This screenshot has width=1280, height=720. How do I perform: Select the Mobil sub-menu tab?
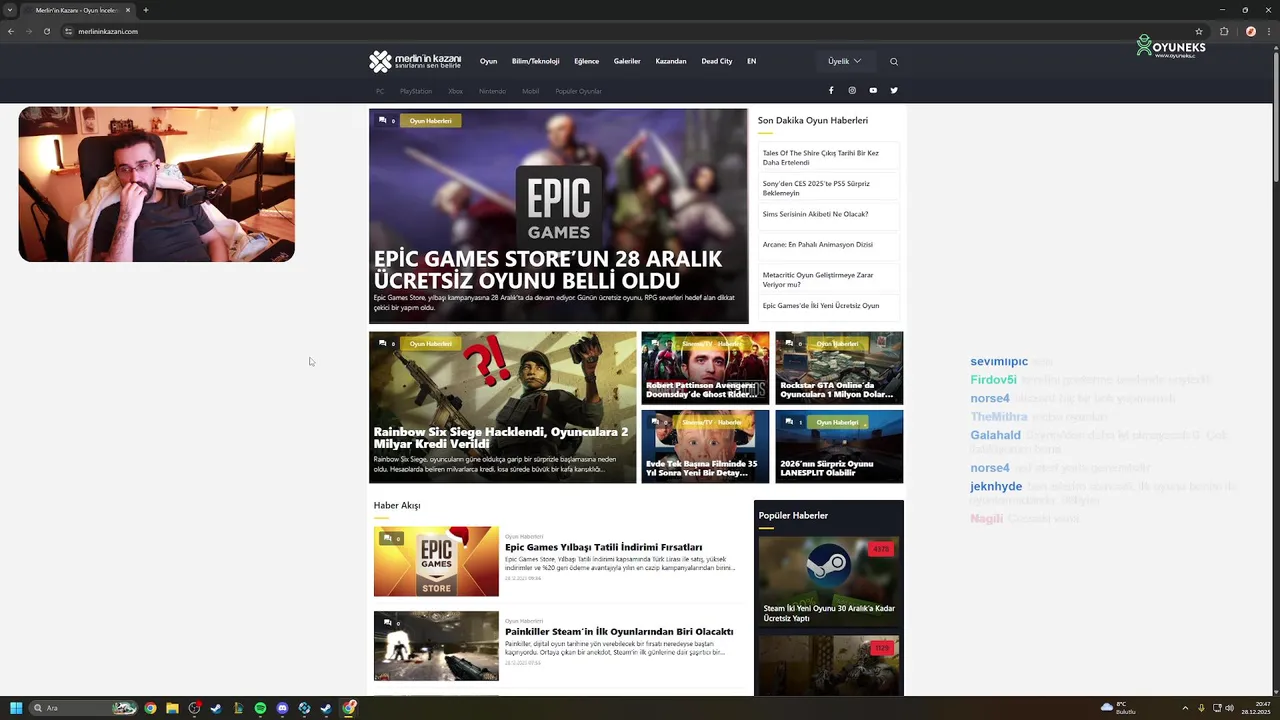coord(530,91)
